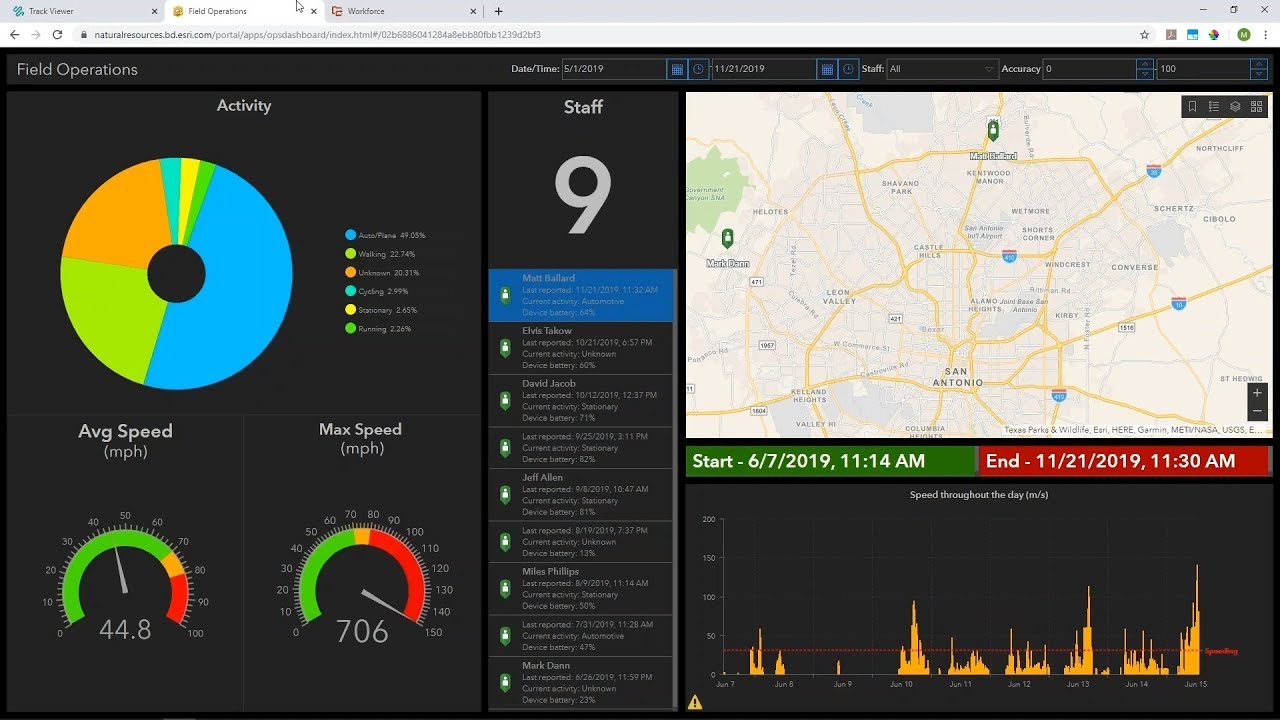Click the Stationary 2.65% legend entry
This screenshot has height=720, width=1280.
pyautogui.click(x=381, y=310)
